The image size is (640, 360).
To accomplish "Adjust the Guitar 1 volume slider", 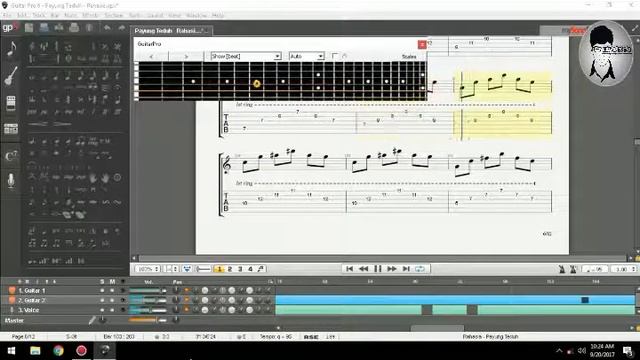I will (148, 291).
